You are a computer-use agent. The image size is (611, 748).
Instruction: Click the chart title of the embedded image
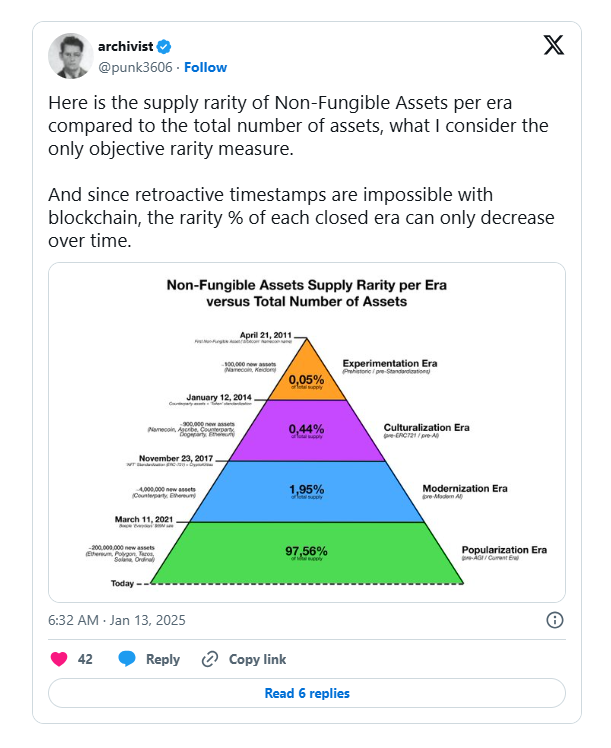[x=307, y=293]
